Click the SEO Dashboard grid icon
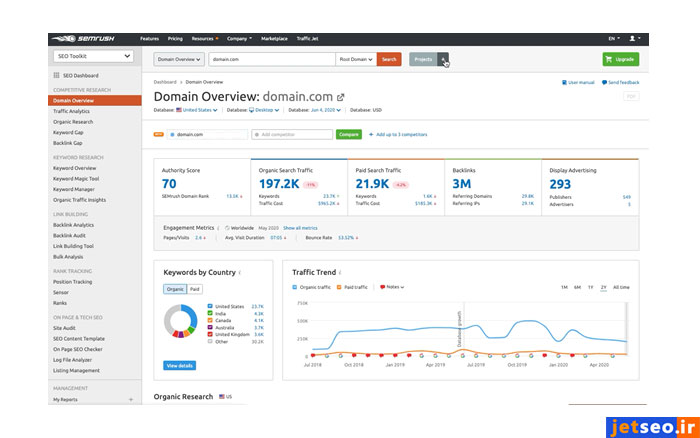This screenshot has width=700, height=438. pos(56,75)
